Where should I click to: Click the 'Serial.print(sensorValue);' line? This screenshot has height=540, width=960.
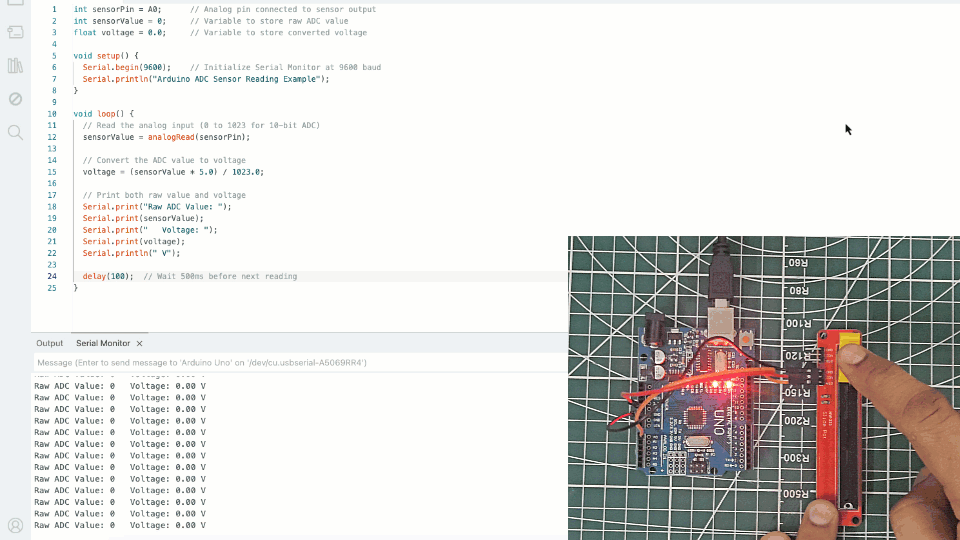click(143, 219)
